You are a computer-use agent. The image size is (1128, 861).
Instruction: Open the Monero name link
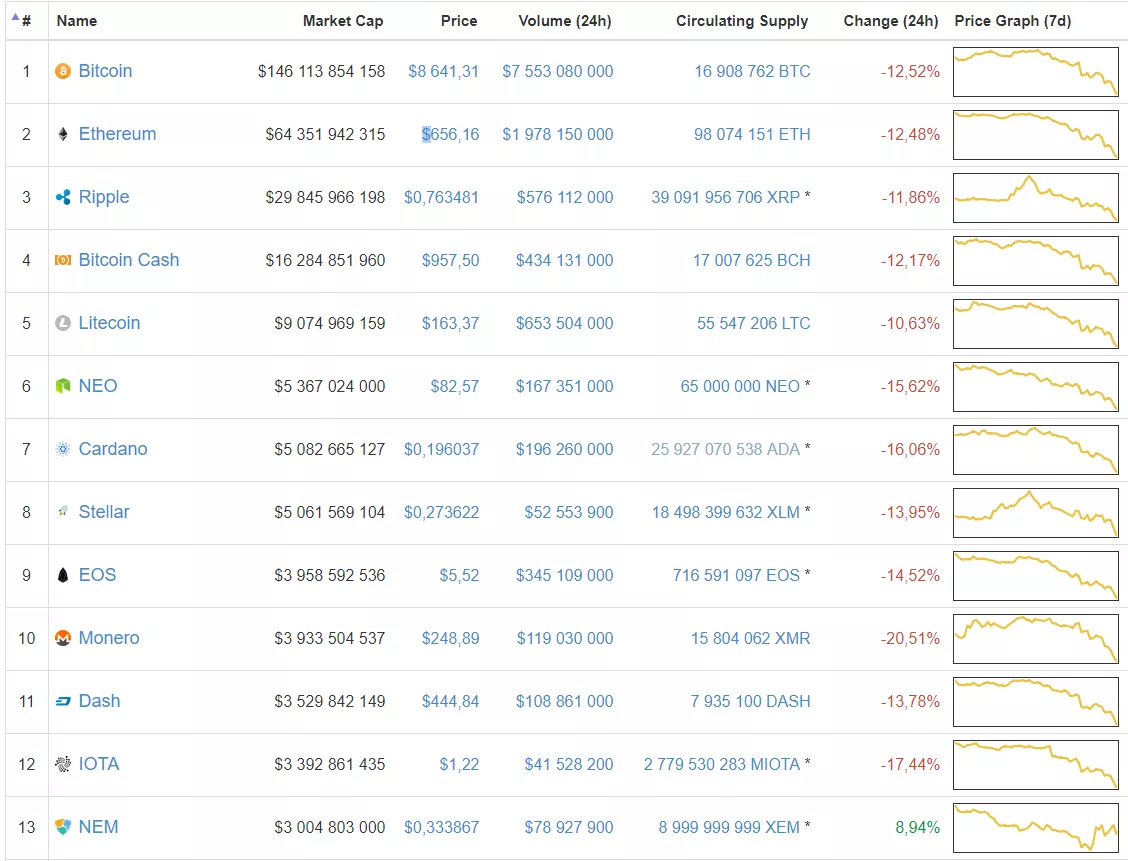coord(109,638)
